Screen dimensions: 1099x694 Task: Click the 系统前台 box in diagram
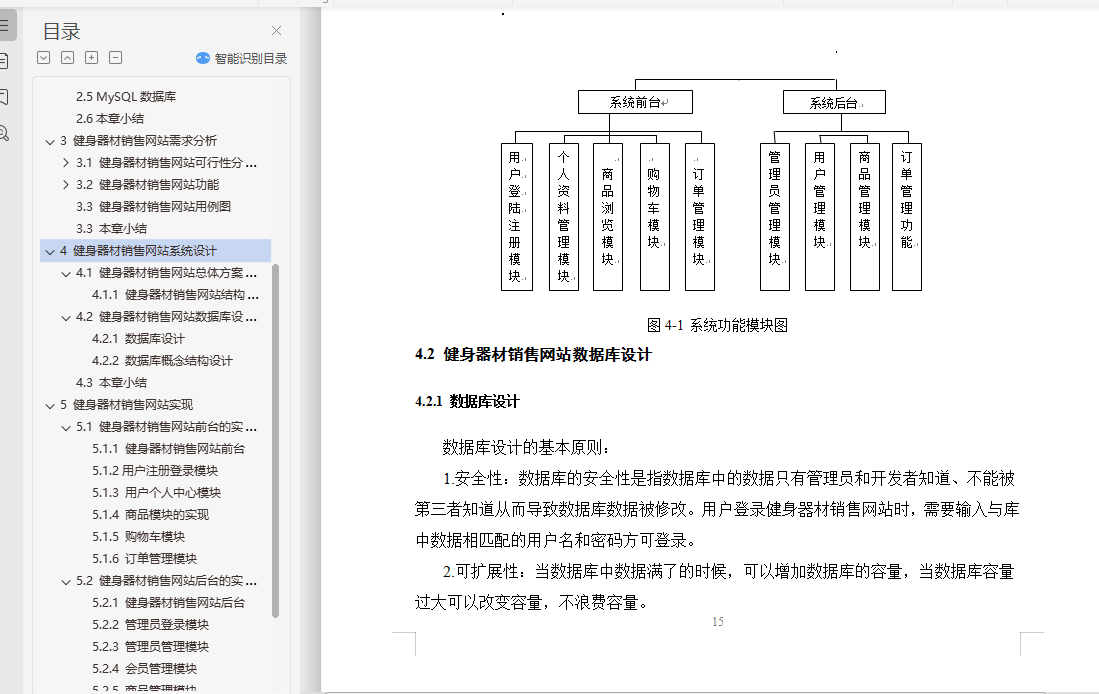click(635, 102)
